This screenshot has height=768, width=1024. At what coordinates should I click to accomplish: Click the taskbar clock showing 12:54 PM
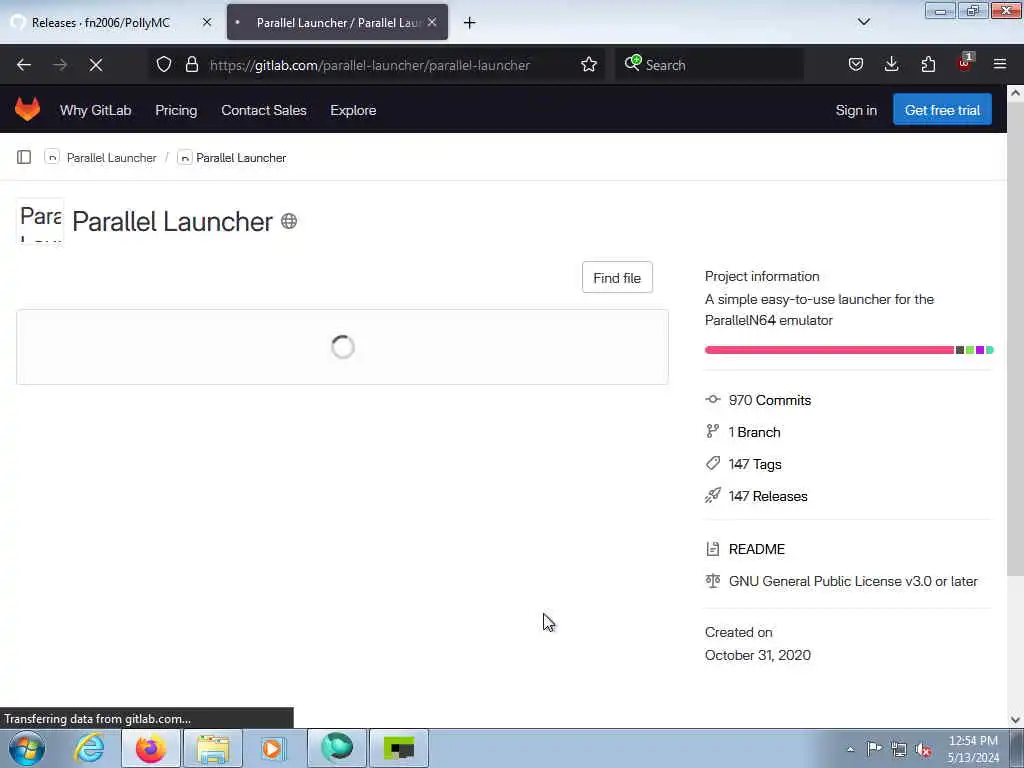pyautogui.click(x=973, y=748)
